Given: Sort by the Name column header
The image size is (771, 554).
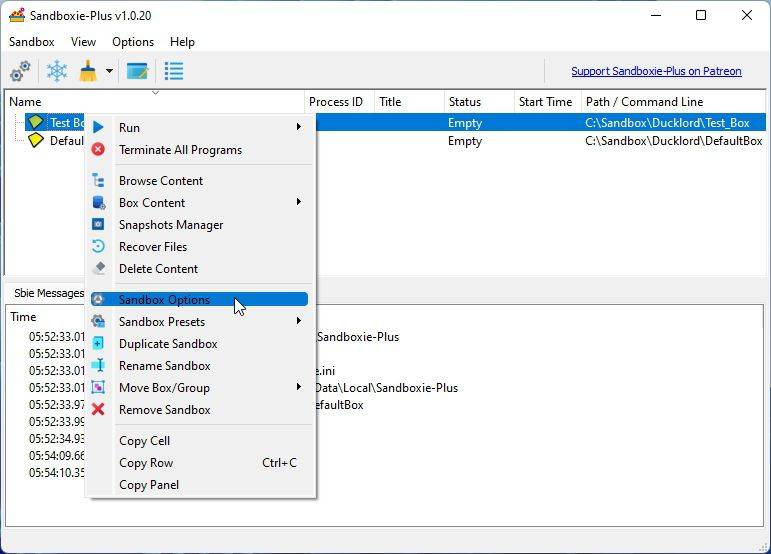Looking at the screenshot, I should 155,102.
